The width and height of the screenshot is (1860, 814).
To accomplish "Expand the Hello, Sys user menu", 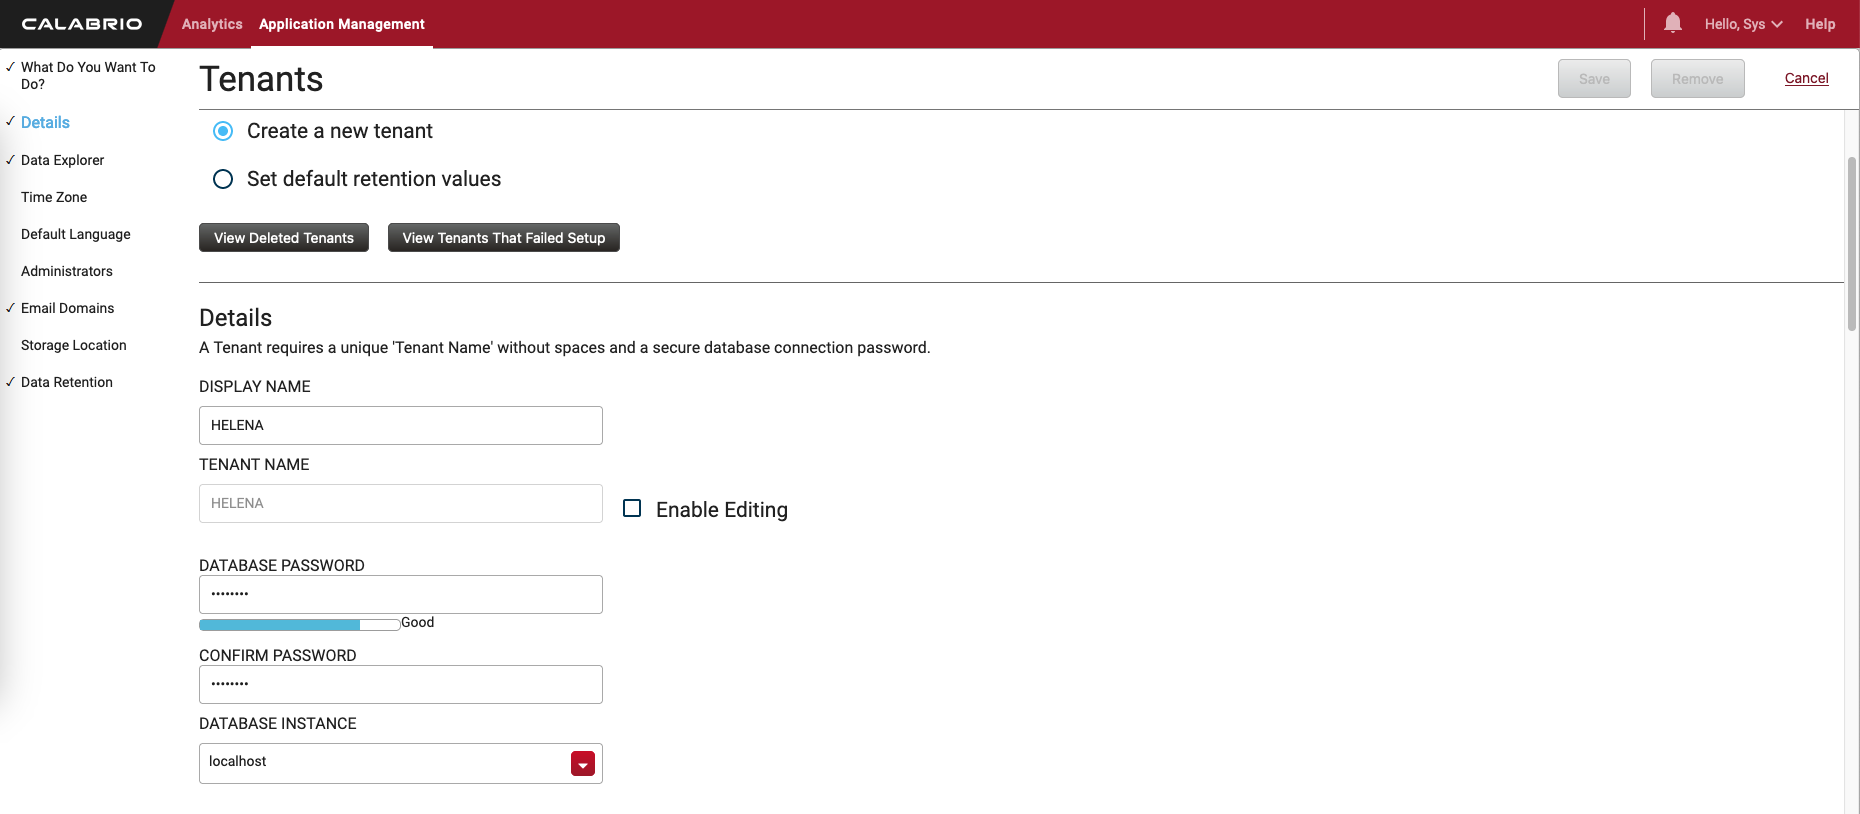I will tap(1743, 24).
